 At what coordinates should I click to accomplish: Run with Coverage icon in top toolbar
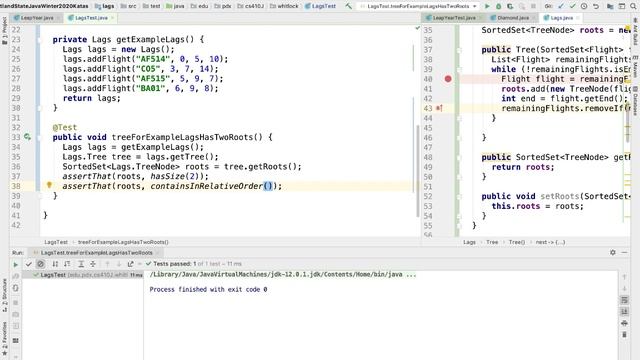pyautogui.click(x=510, y=6)
